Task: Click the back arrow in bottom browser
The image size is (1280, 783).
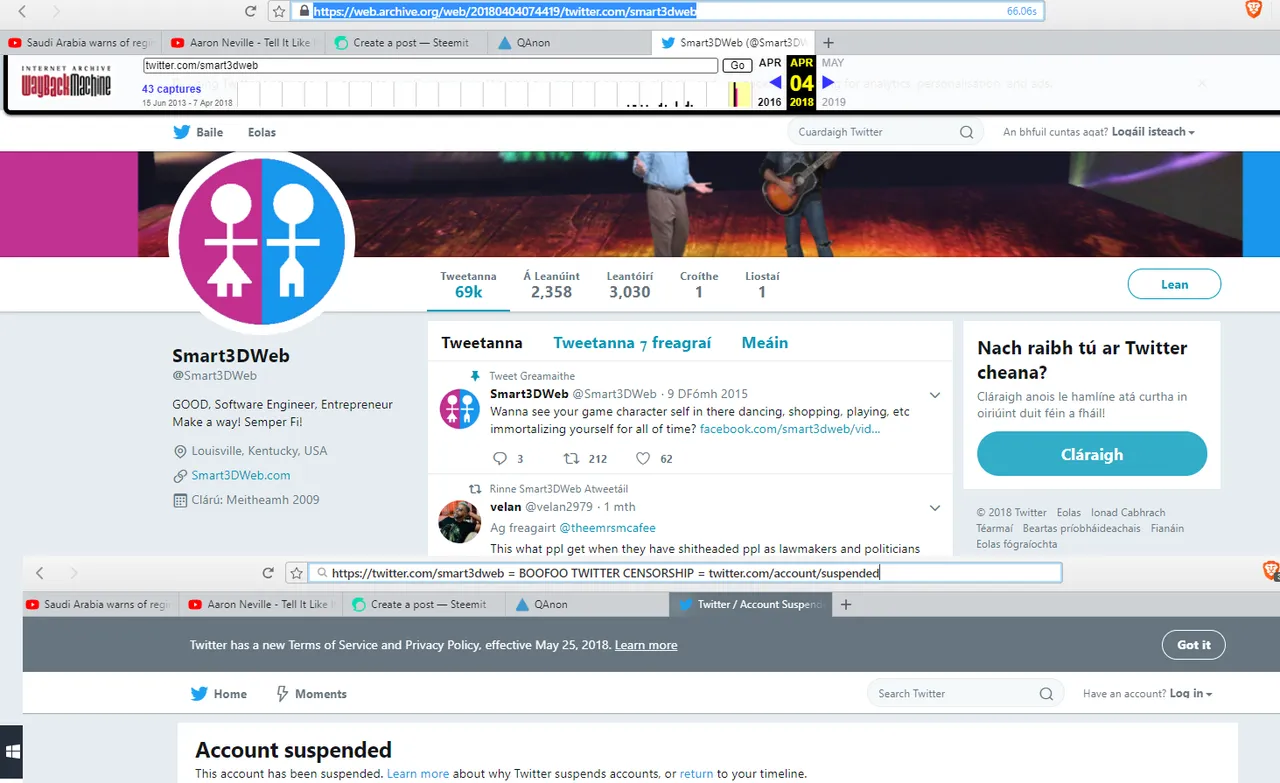Action: (x=39, y=573)
